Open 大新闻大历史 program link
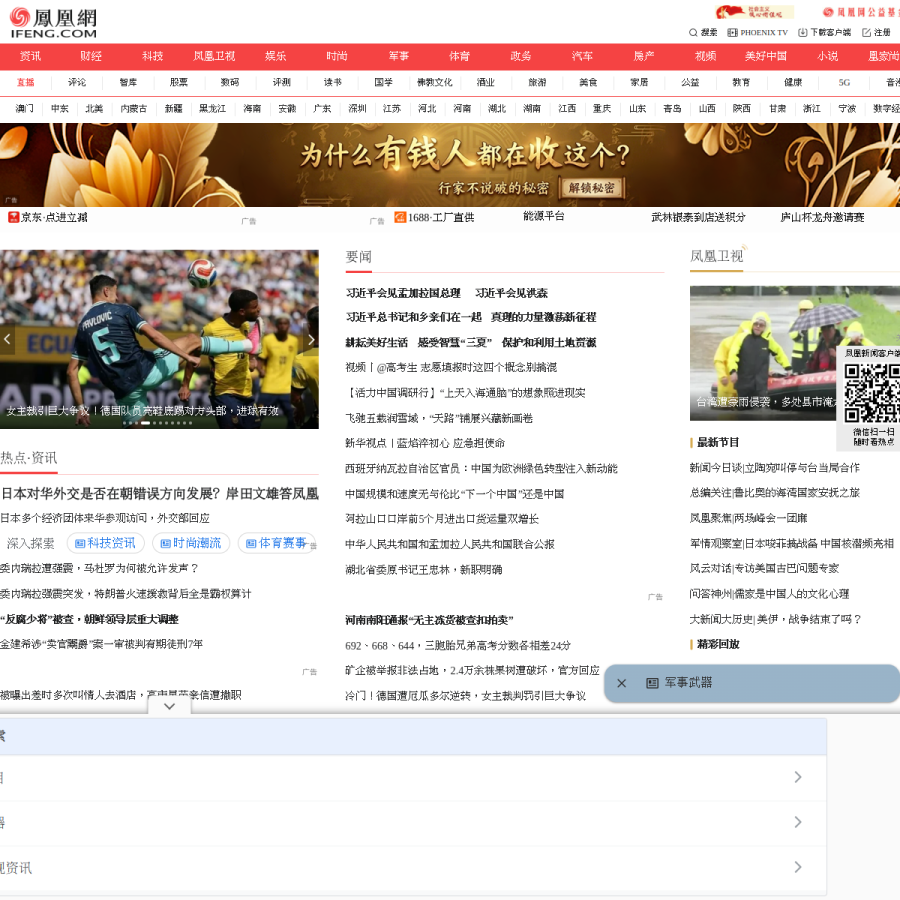Image resolution: width=900 pixels, height=900 pixels. tap(775, 619)
